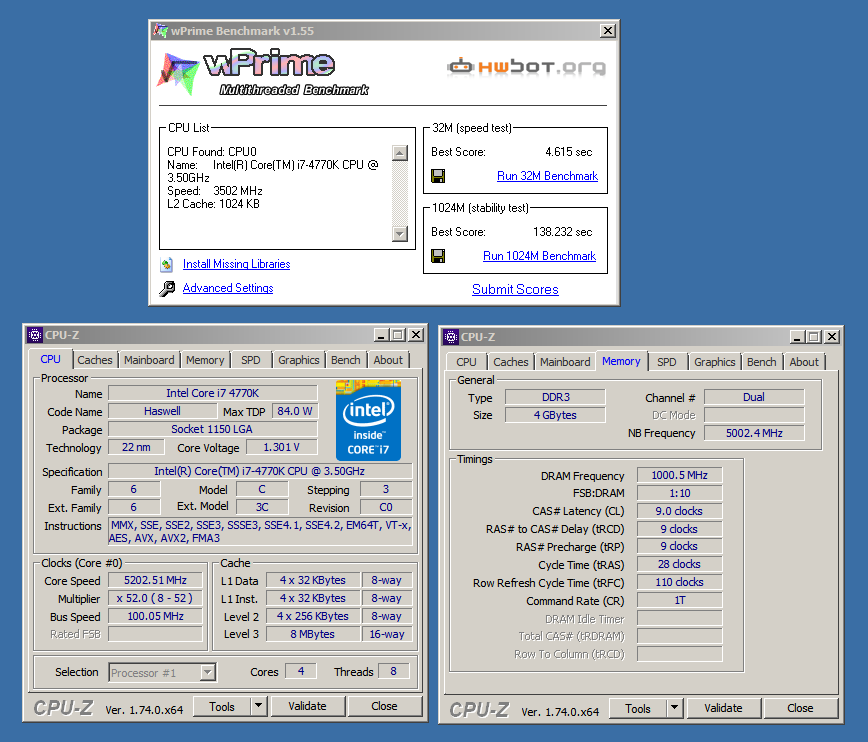Viewport: 868px width, 742px height.
Task: Click Close button in right CPU-Z
Action: tap(800, 708)
